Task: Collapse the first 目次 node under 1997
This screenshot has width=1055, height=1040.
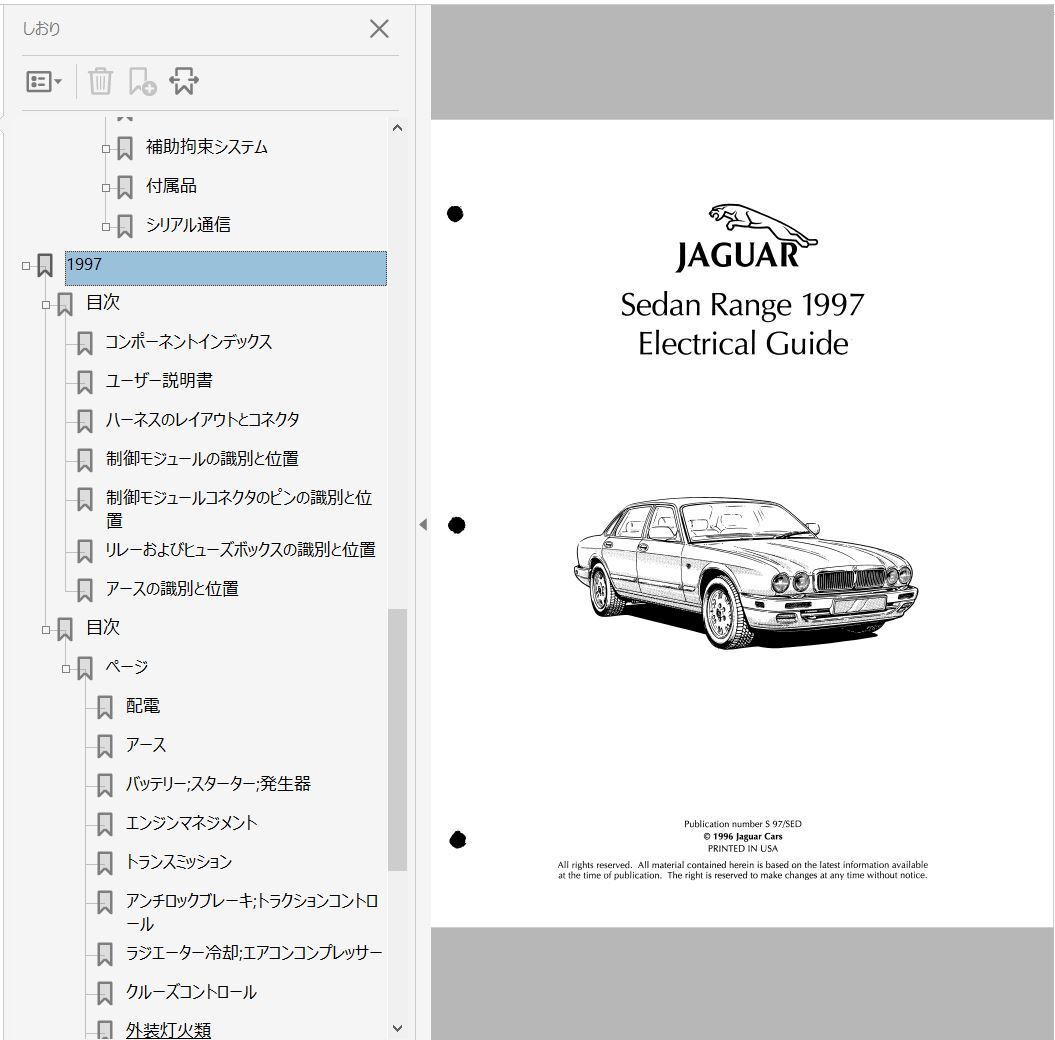Action: click(x=46, y=304)
